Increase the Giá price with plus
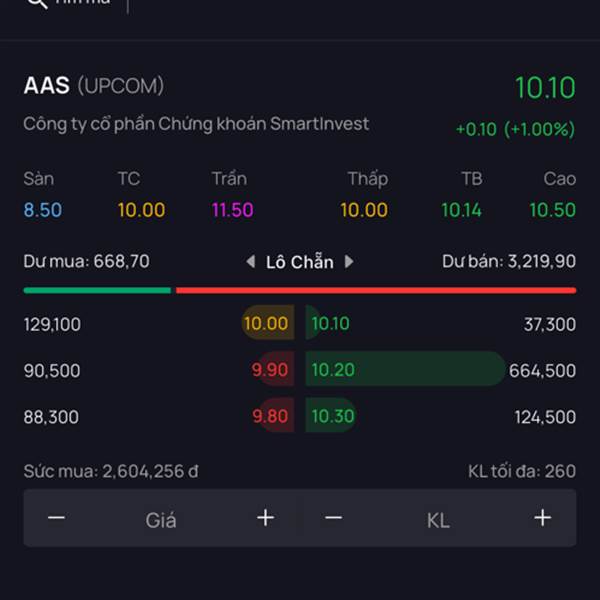Image resolution: width=600 pixels, height=600 pixels. [x=265, y=517]
